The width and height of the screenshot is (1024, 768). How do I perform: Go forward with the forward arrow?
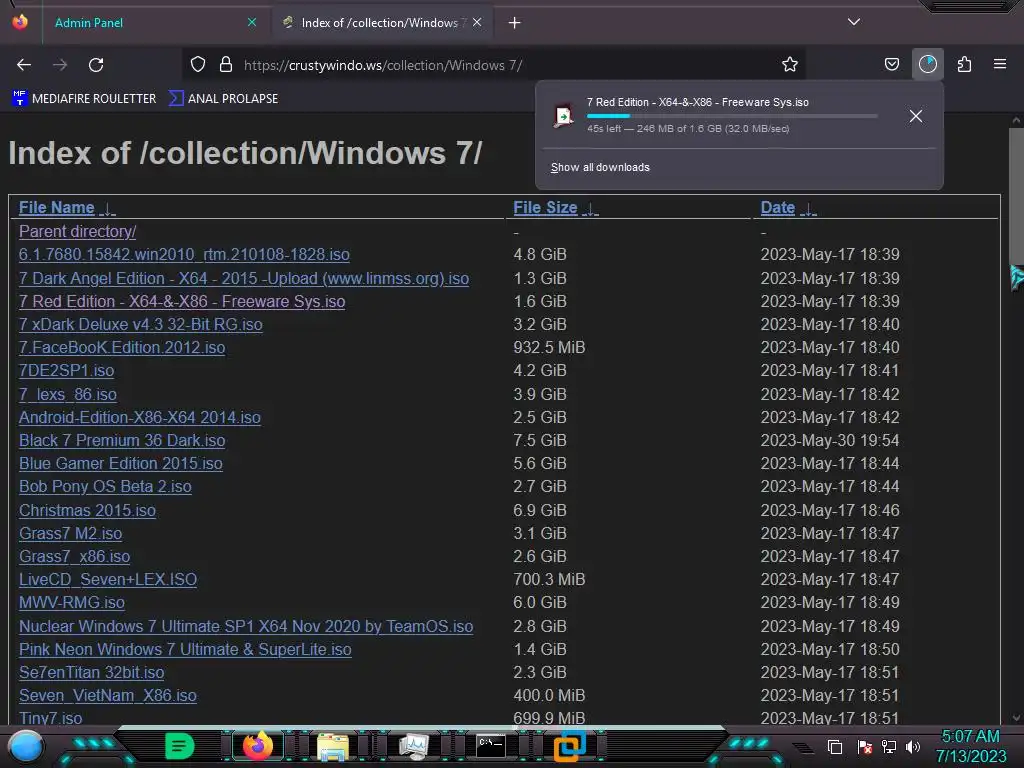(x=60, y=65)
